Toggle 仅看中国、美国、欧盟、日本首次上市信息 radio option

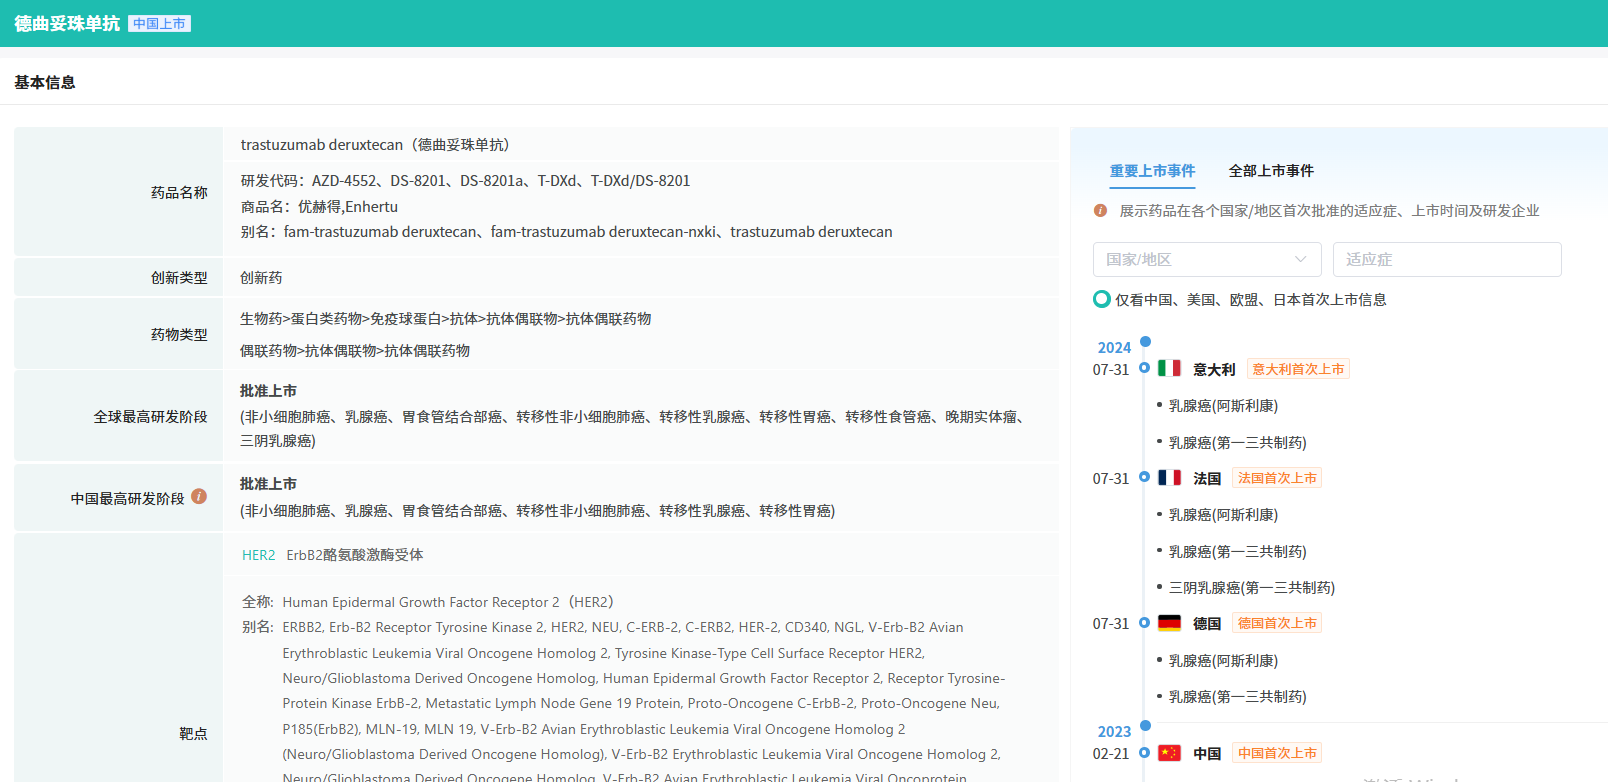(x=1102, y=299)
